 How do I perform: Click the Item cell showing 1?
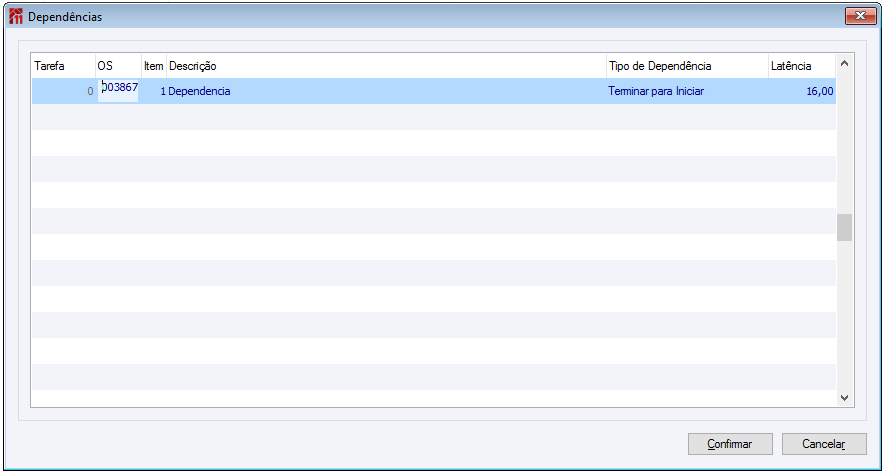154,91
